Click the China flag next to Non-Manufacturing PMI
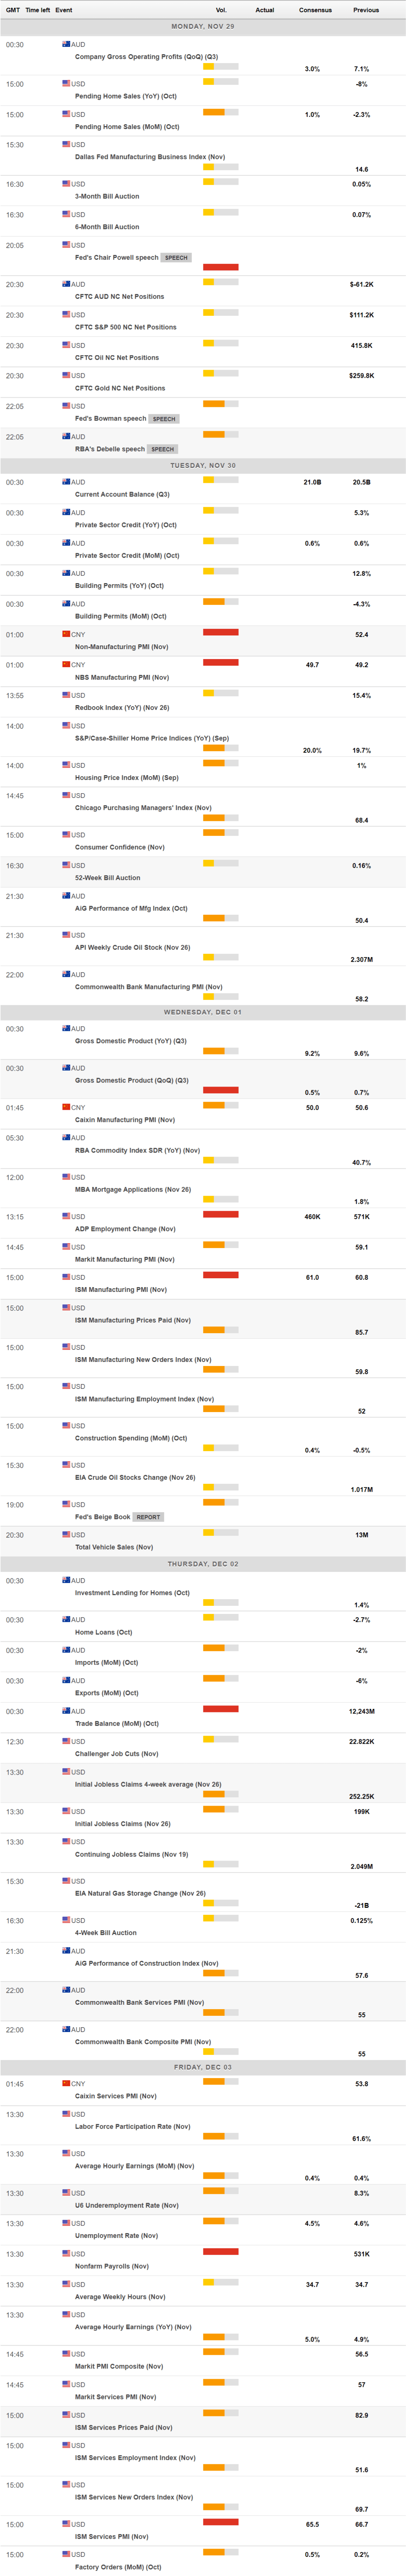 coord(66,634)
